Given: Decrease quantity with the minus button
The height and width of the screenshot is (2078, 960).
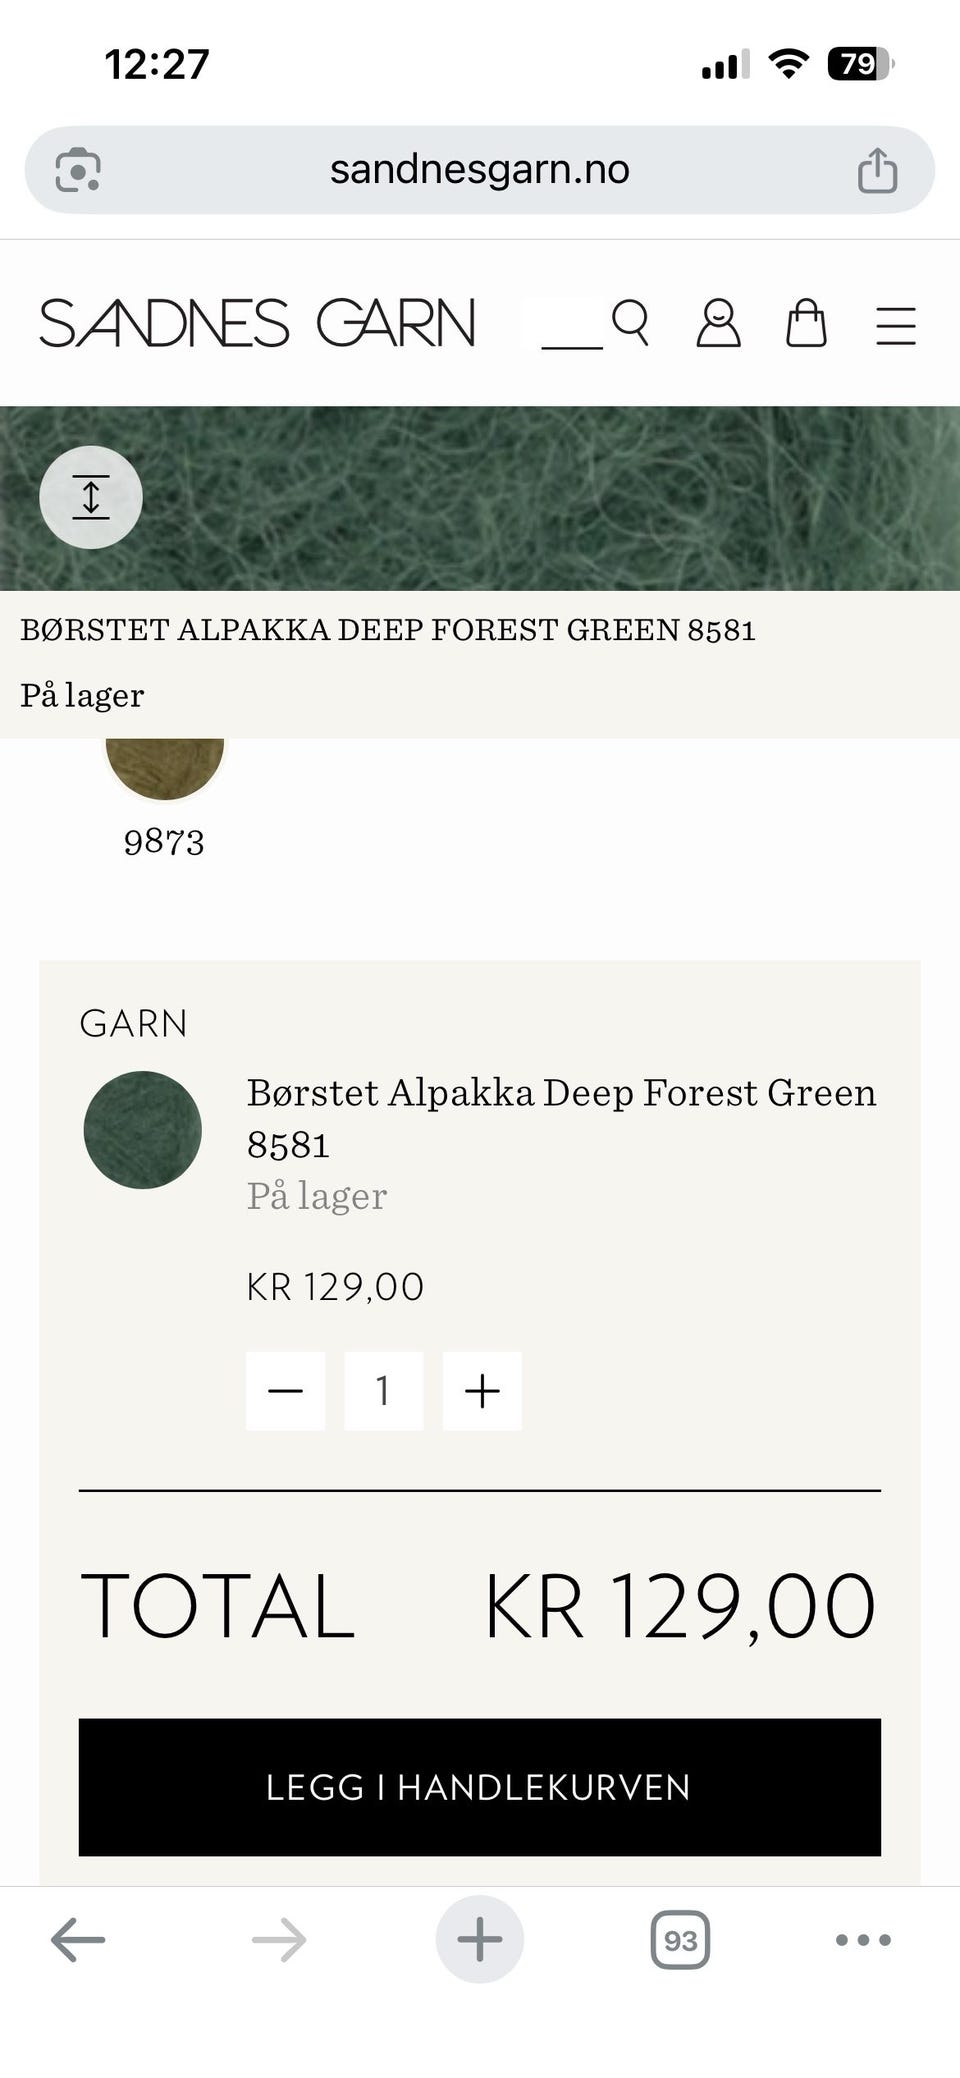Looking at the screenshot, I should (285, 1390).
